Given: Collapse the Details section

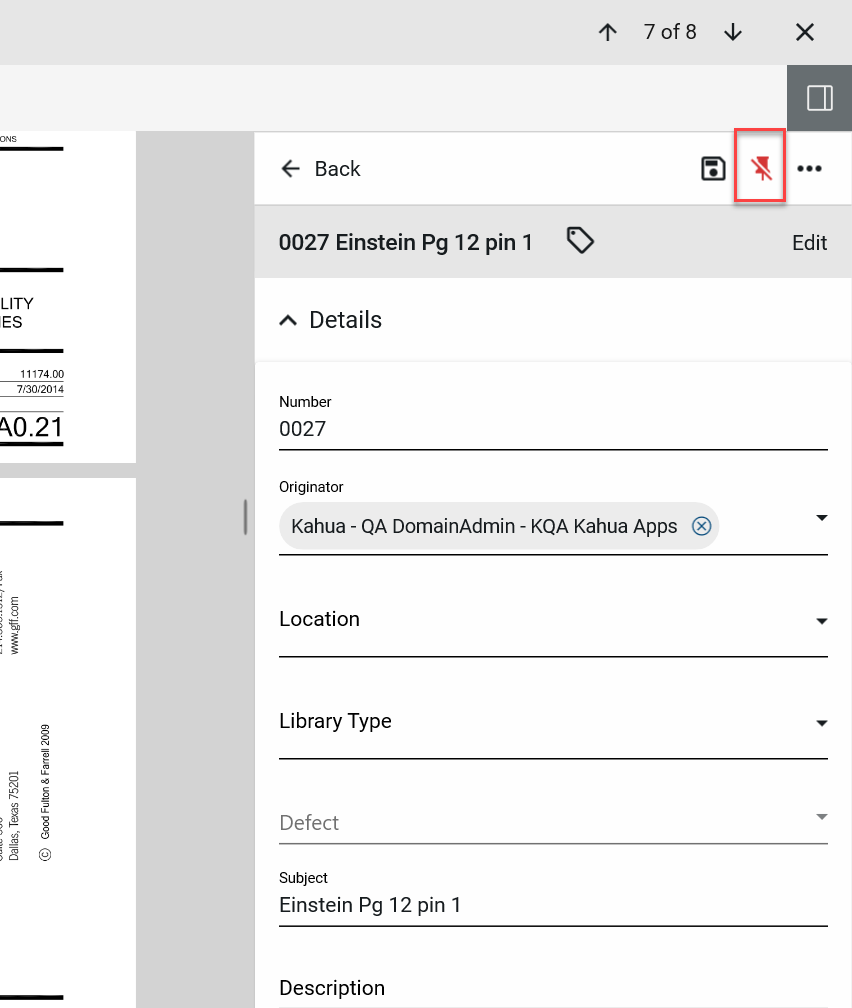Looking at the screenshot, I should coord(288,320).
